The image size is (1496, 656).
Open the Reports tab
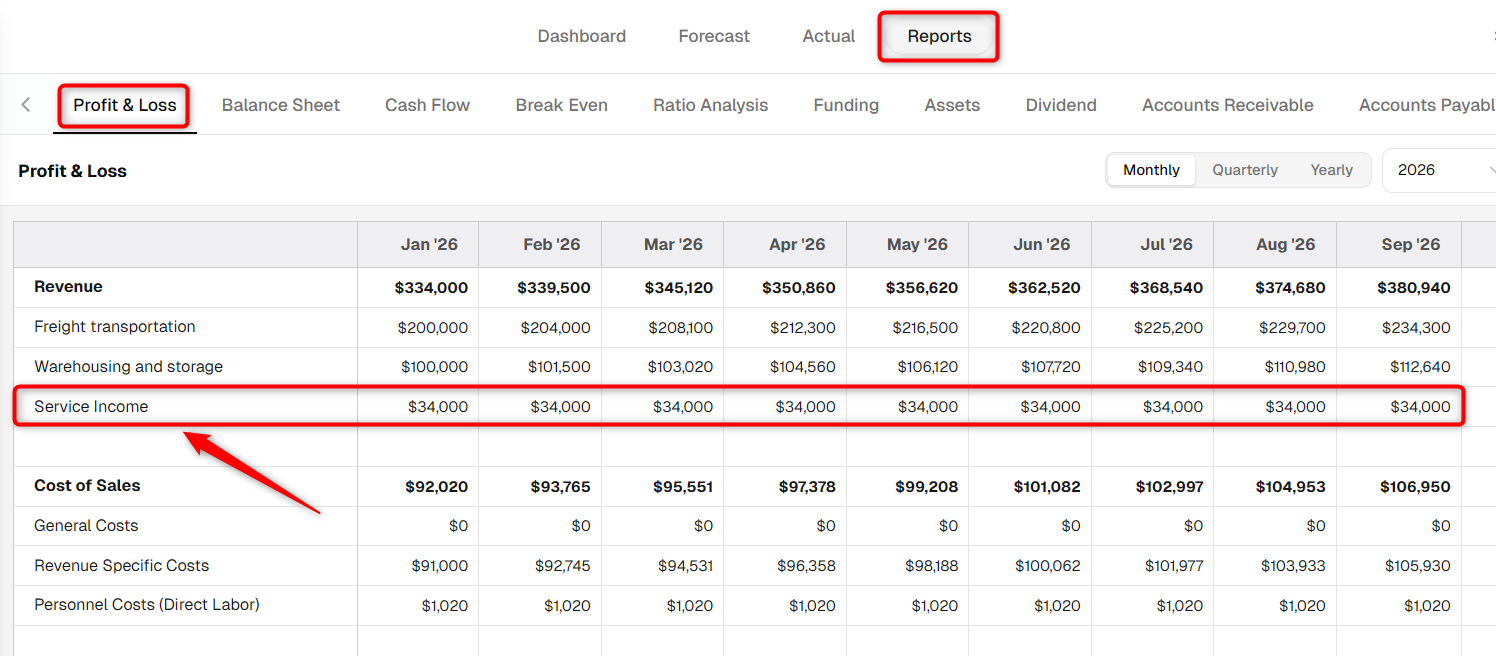(939, 36)
